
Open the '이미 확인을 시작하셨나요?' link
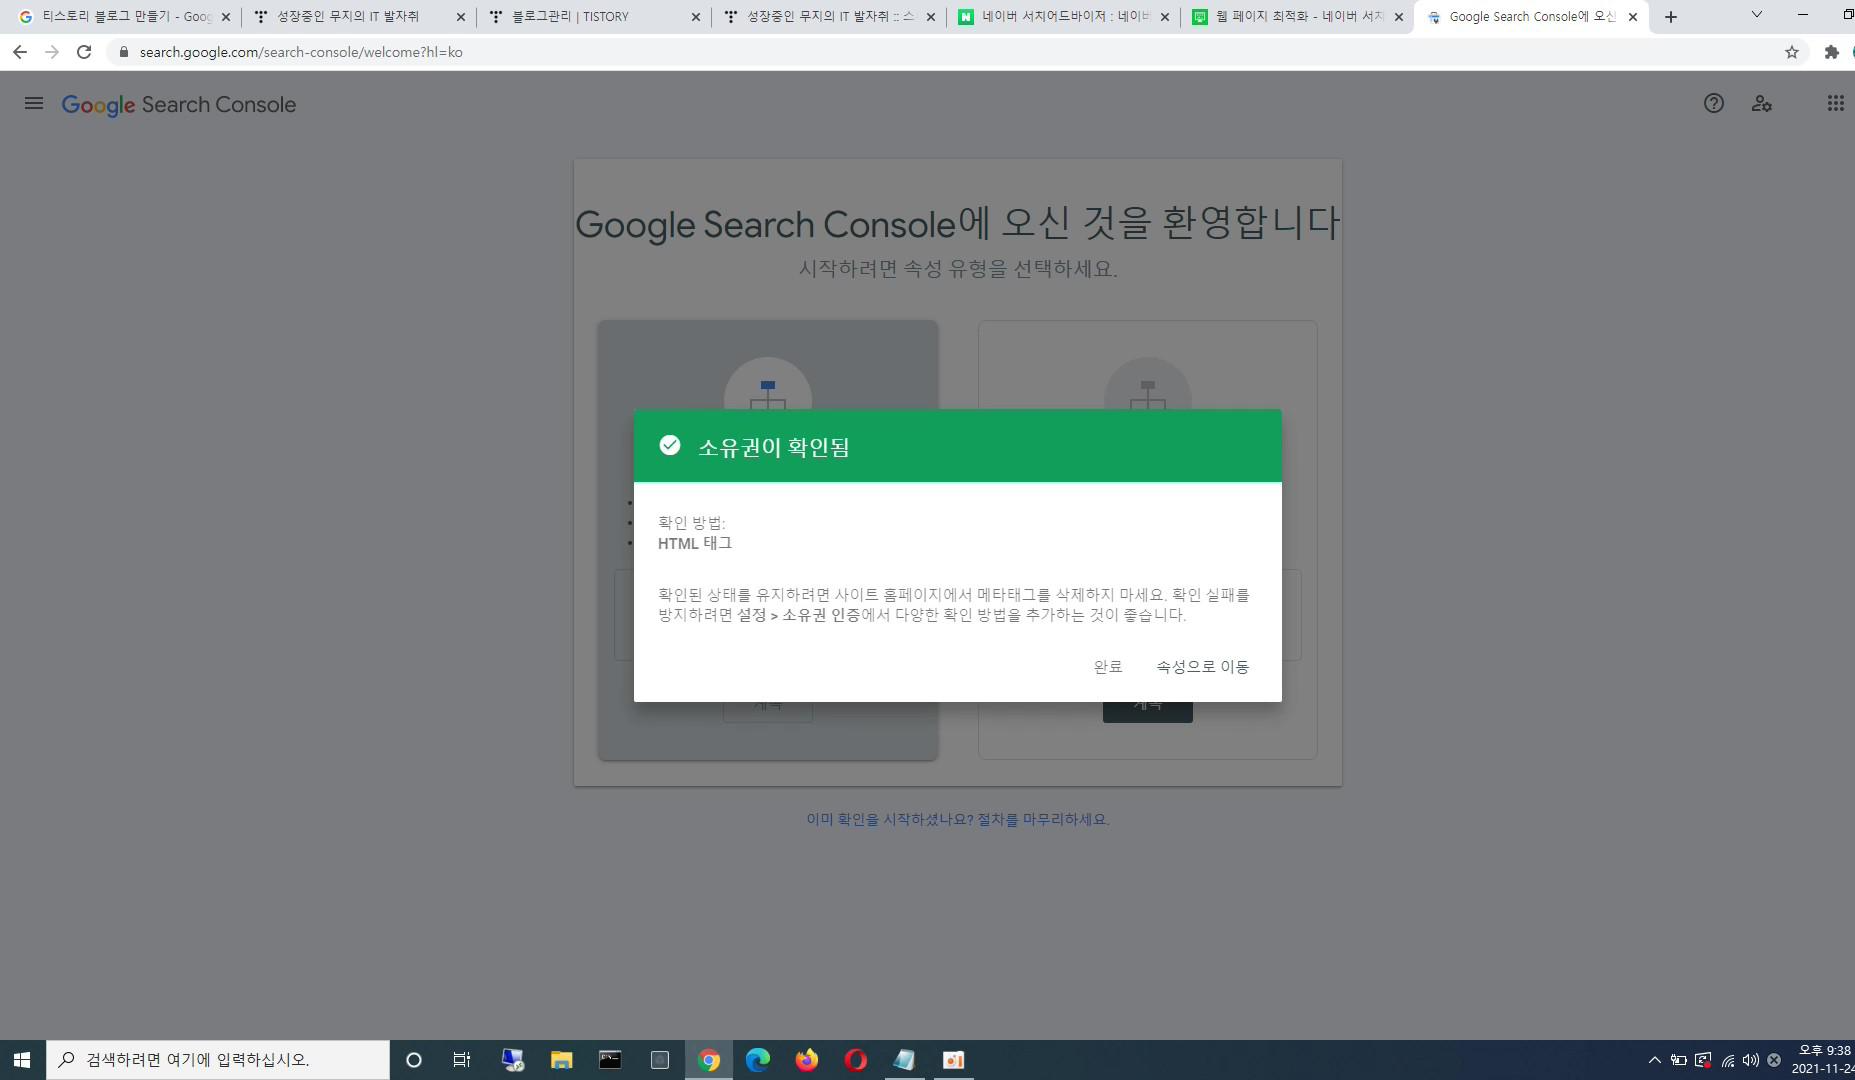pyautogui.click(x=958, y=819)
